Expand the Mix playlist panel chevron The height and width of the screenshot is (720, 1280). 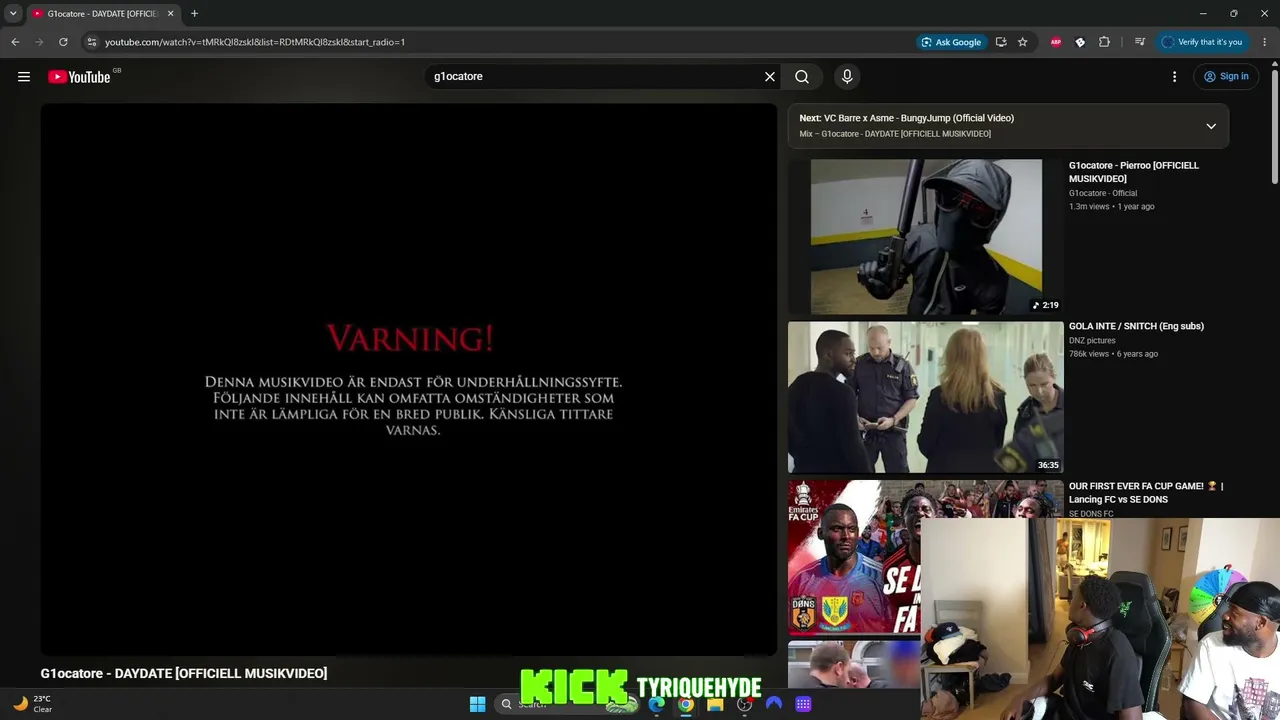pos(1211,126)
